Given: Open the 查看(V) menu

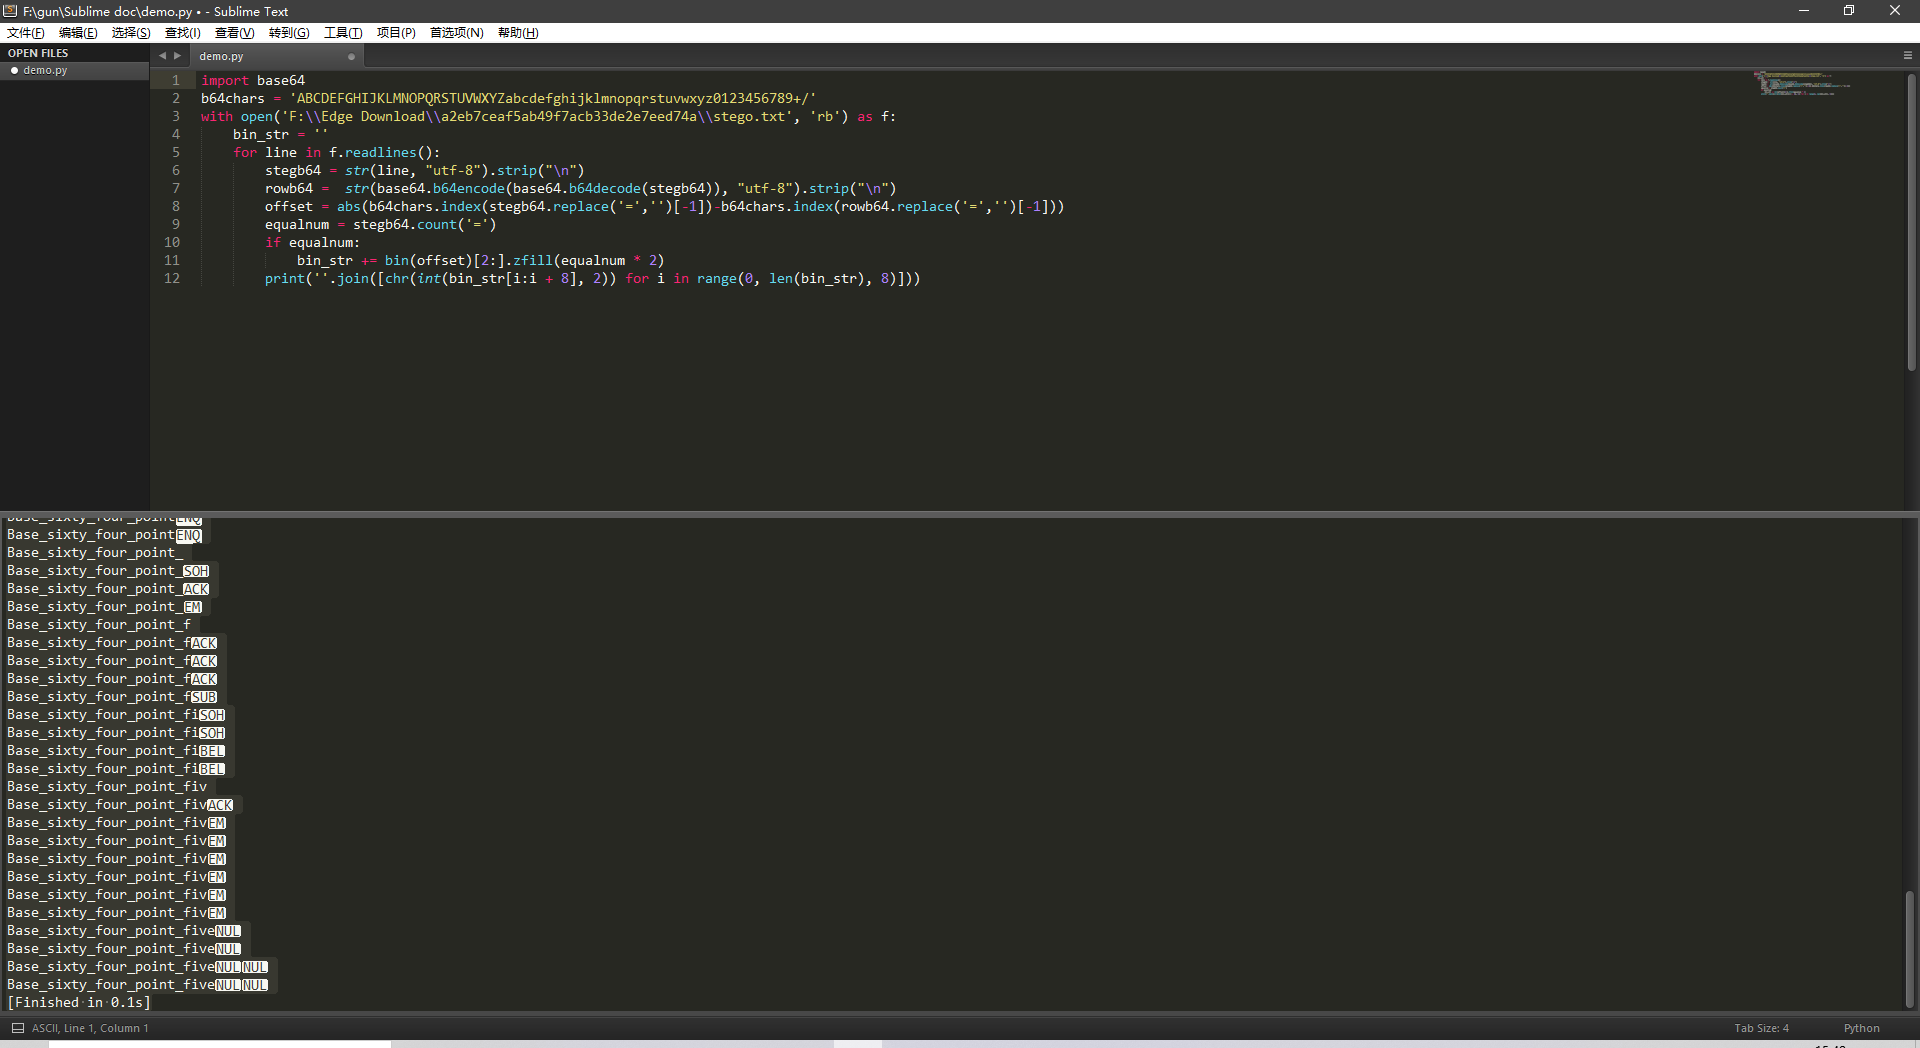Looking at the screenshot, I should (x=235, y=33).
